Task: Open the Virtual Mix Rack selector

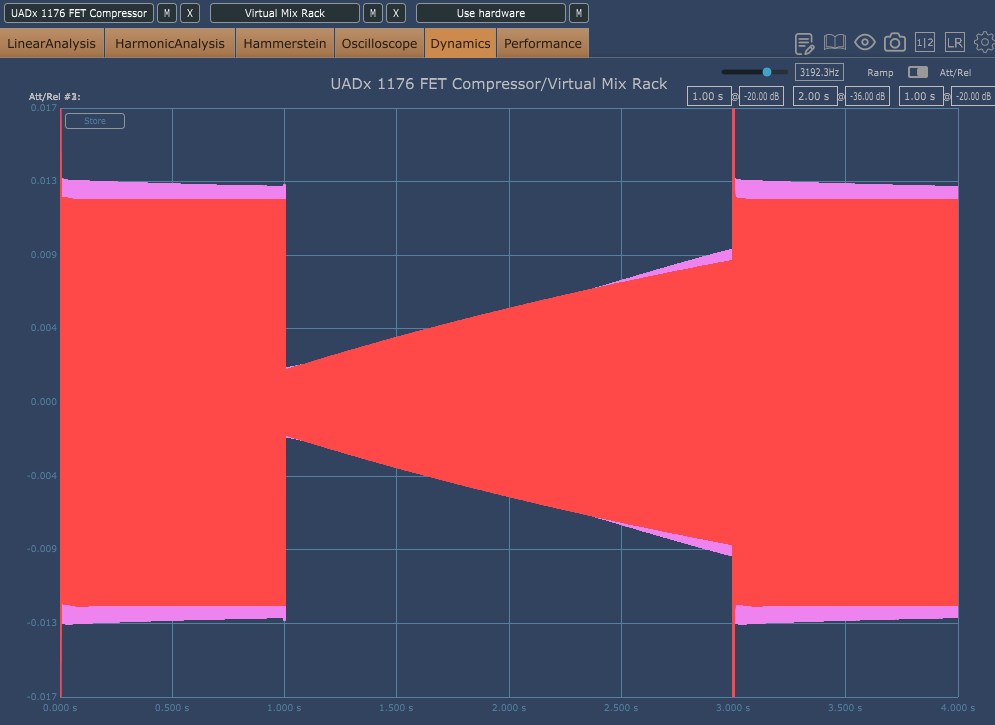Action: pos(285,13)
